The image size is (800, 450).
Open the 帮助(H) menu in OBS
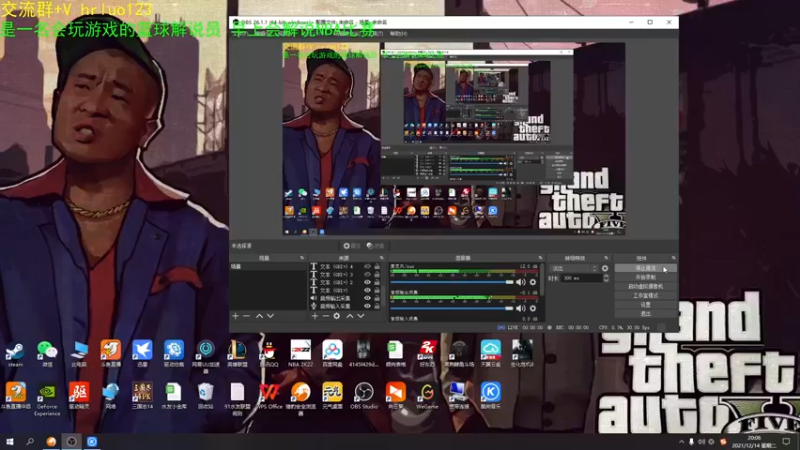click(x=398, y=34)
